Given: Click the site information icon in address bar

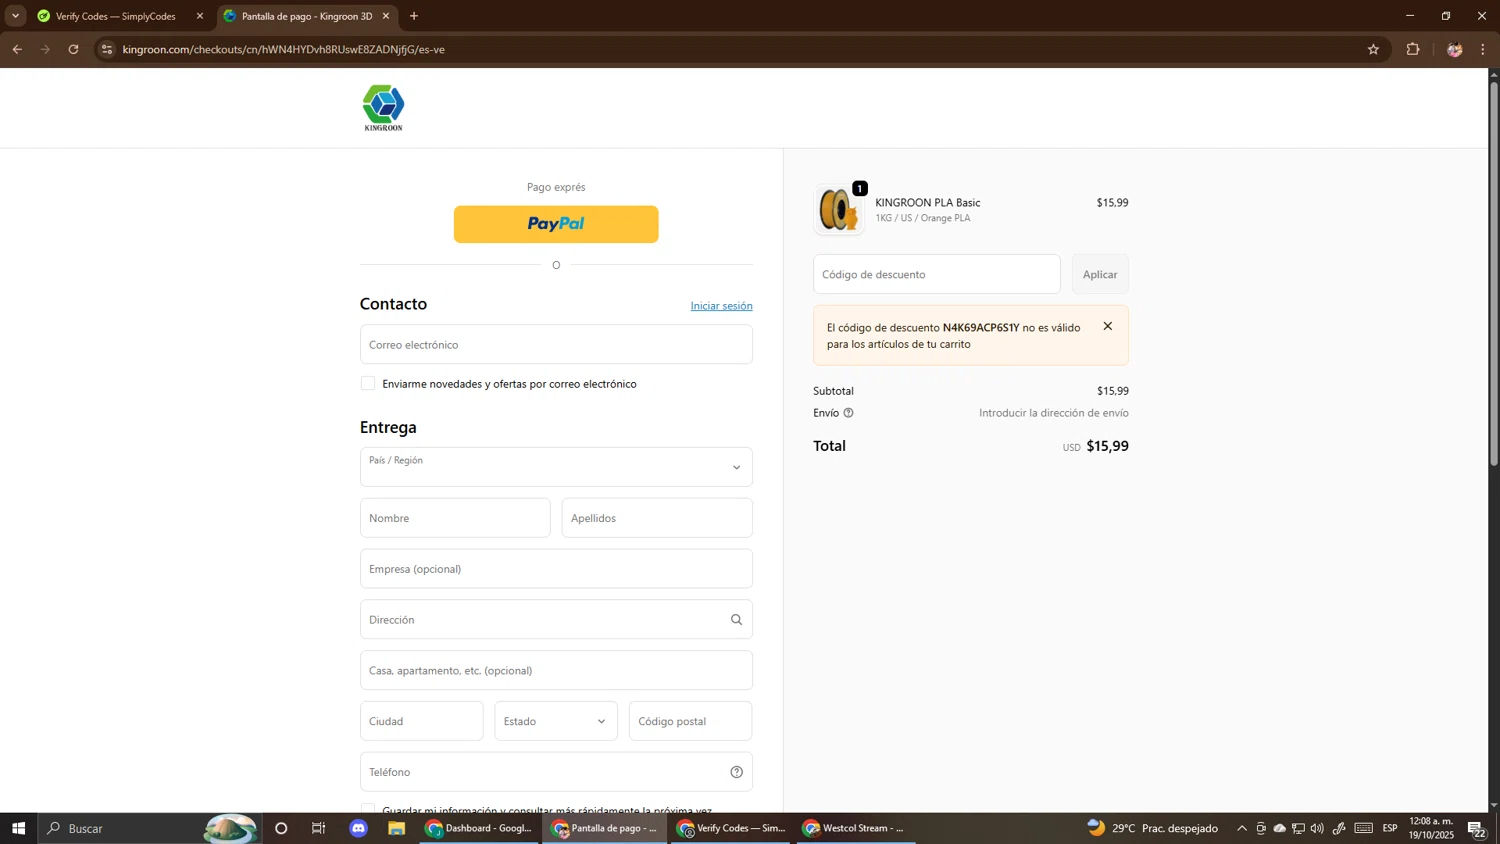Looking at the screenshot, I should [107, 49].
